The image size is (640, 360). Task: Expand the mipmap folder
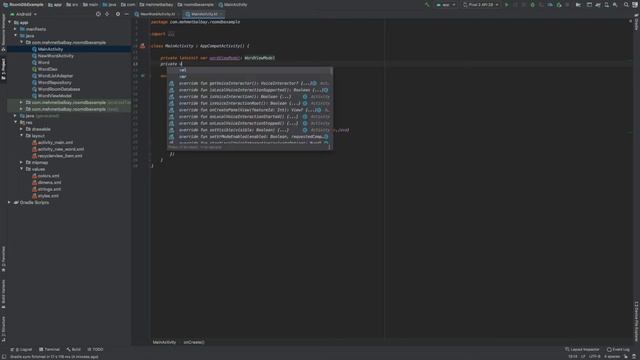pos(22,162)
